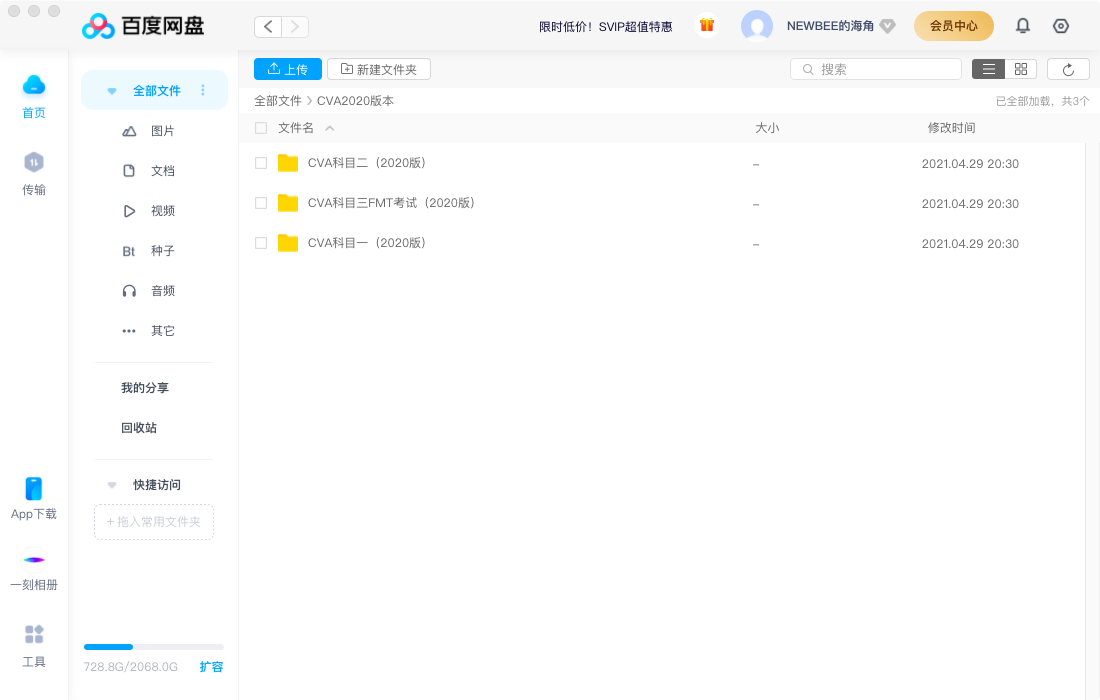Image resolution: width=1100 pixels, height=700 pixels.
Task: Click the gift box promotion icon
Action: click(707, 25)
